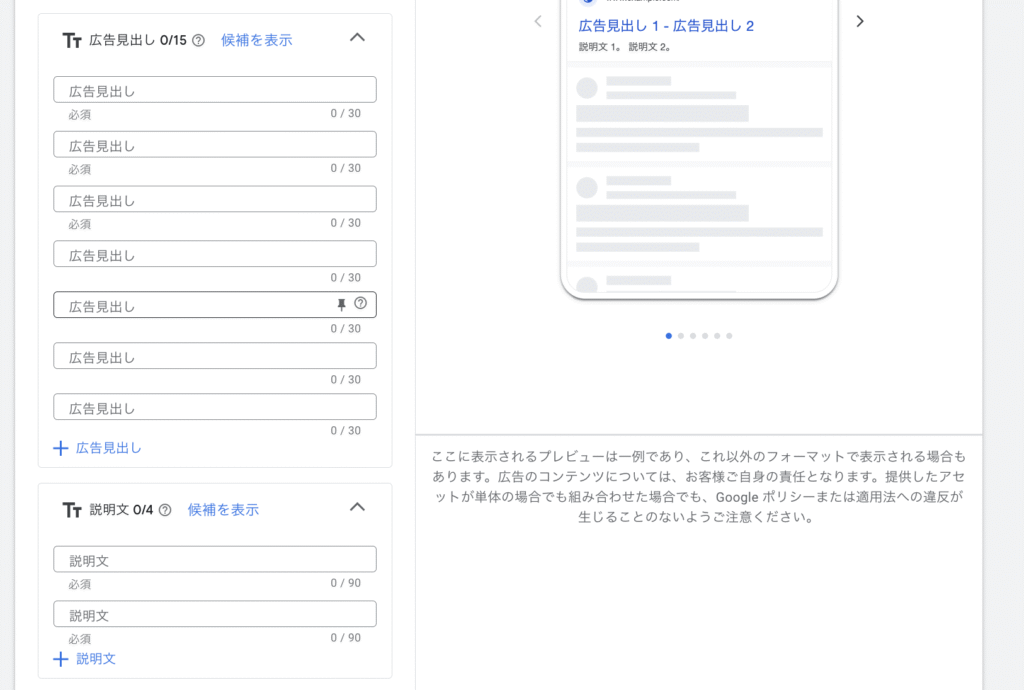1024x690 pixels.
Task: Click the pin icon in the fifth headline field
Action: click(x=341, y=304)
